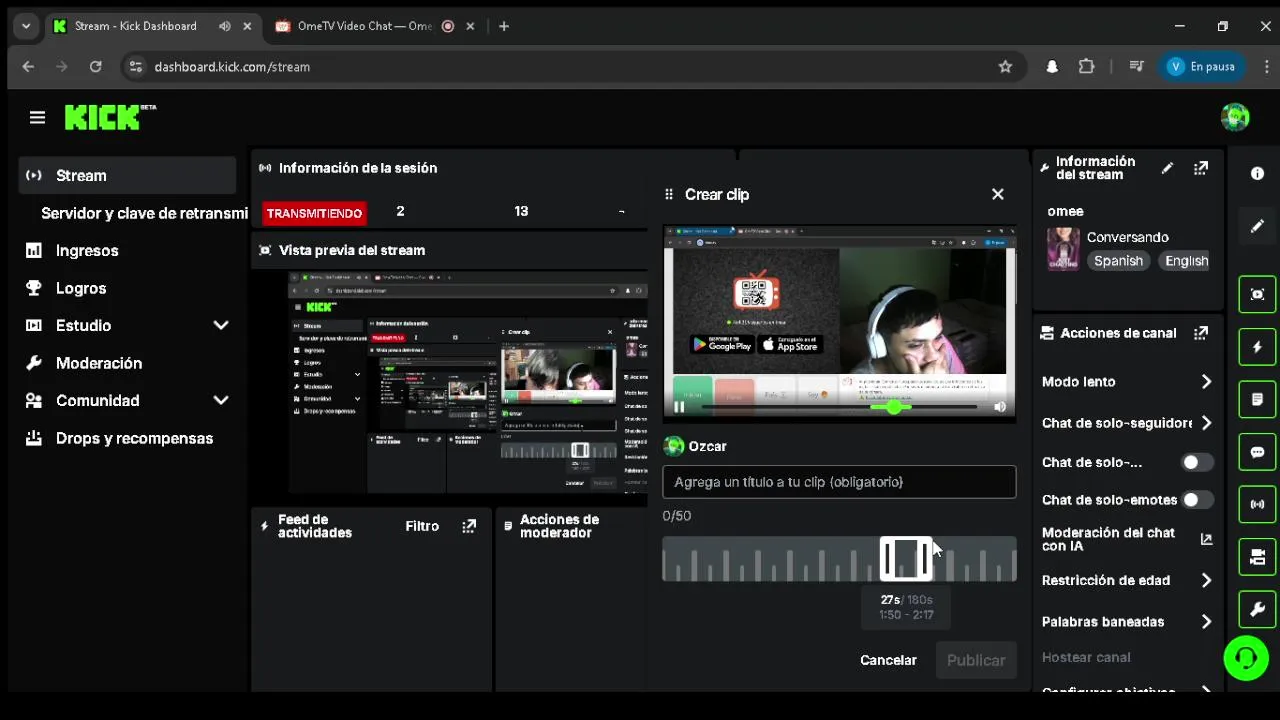Toggle stream preview widget icon in sidebar

click(x=1257, y=294)
